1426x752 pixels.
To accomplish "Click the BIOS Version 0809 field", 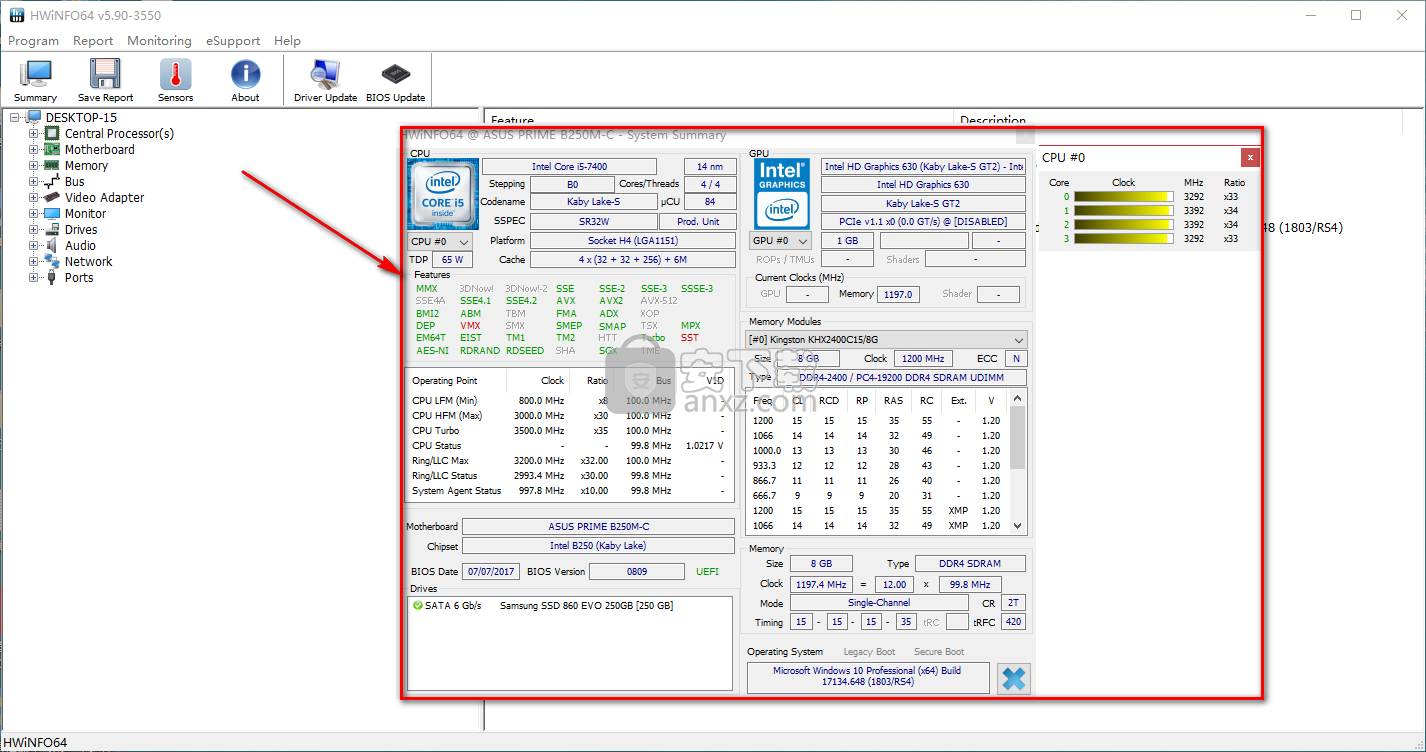I will (x=636, y=572).
